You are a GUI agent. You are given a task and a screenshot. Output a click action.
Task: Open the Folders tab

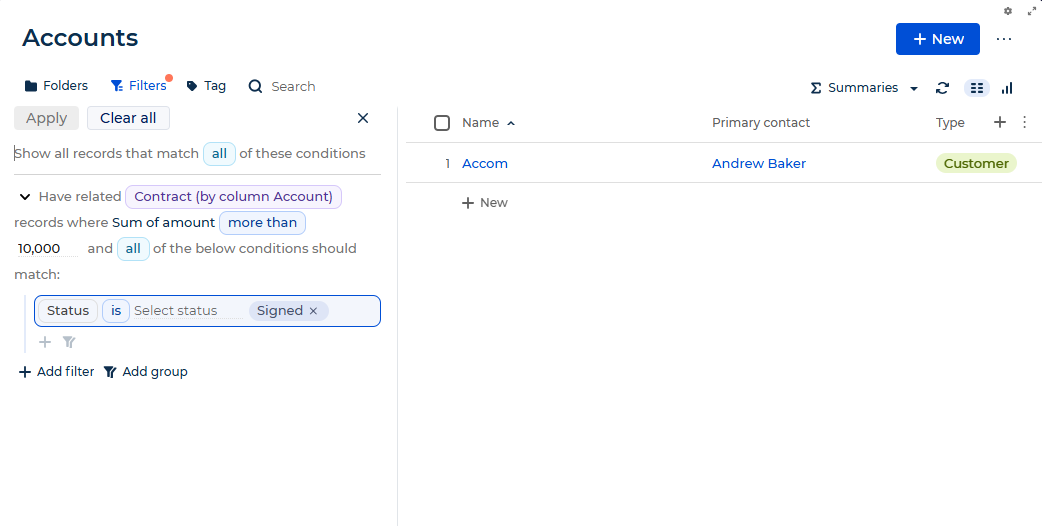pos(56,86)
